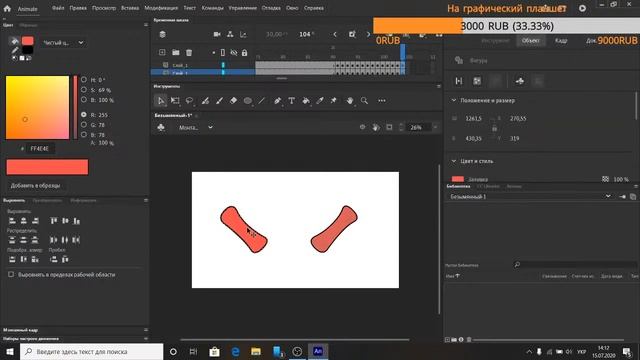Click the Заливка fill swatch in Properties

458,179
